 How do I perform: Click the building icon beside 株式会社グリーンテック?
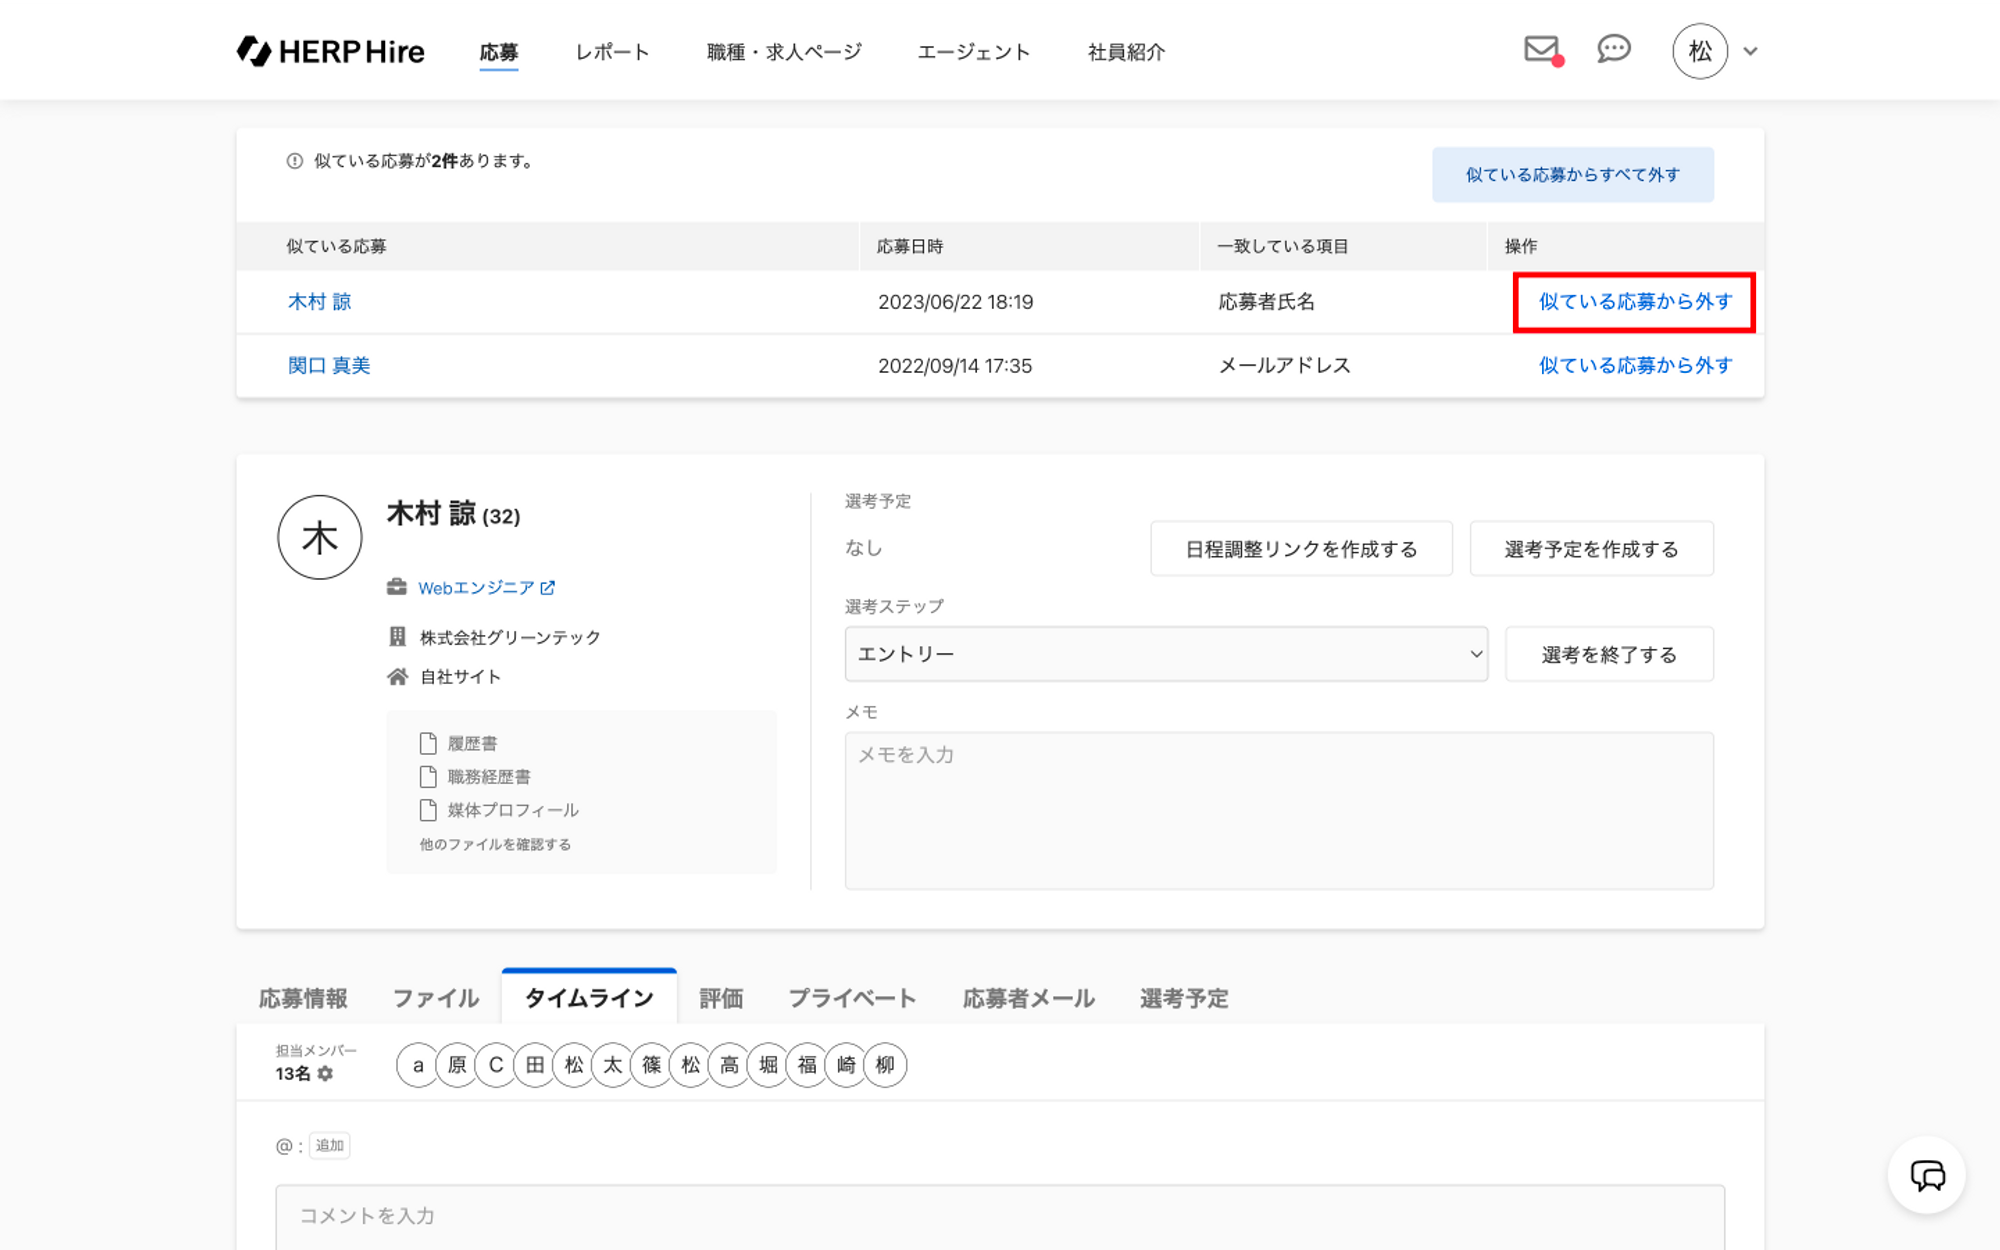click(x=397, y=637)
